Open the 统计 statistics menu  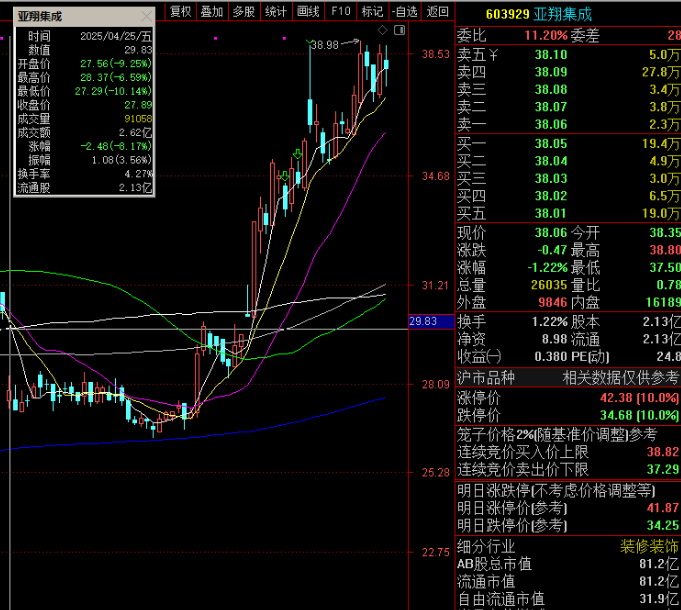click(276, 11)
